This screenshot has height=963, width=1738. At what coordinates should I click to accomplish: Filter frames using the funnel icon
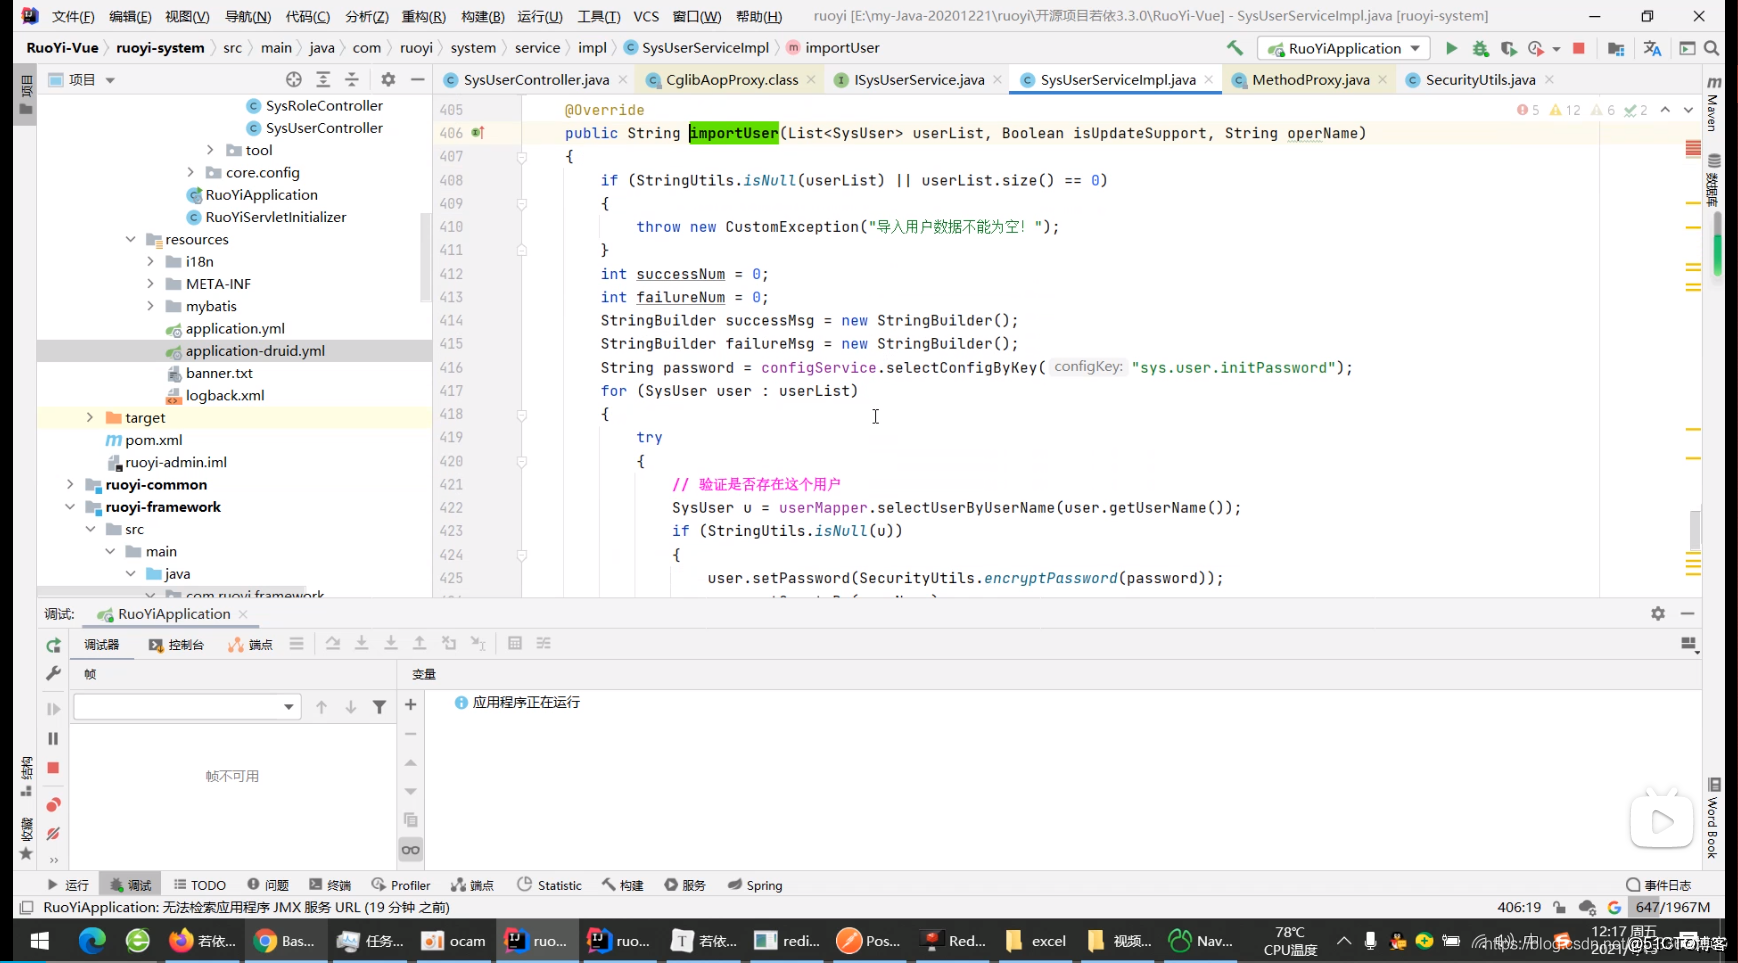click(380, 707)
